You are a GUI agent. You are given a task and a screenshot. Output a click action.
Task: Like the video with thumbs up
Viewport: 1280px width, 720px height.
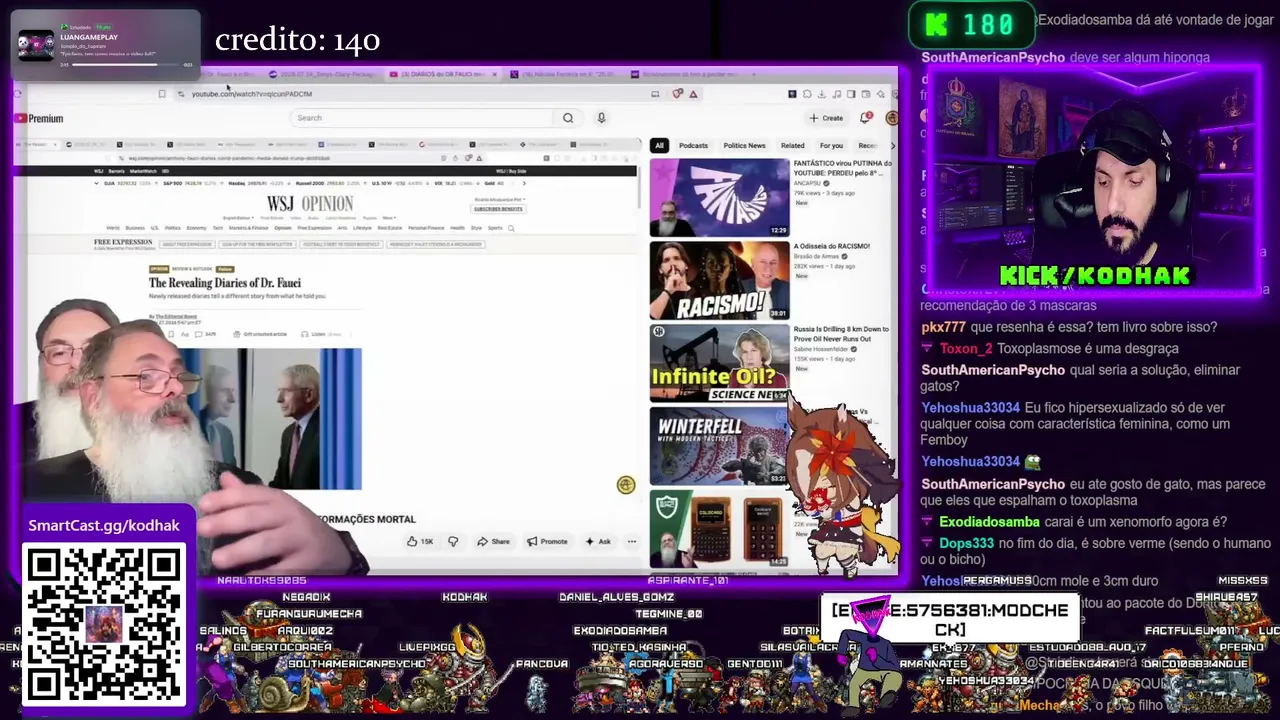pyautogui.click(x=419, y=542)
